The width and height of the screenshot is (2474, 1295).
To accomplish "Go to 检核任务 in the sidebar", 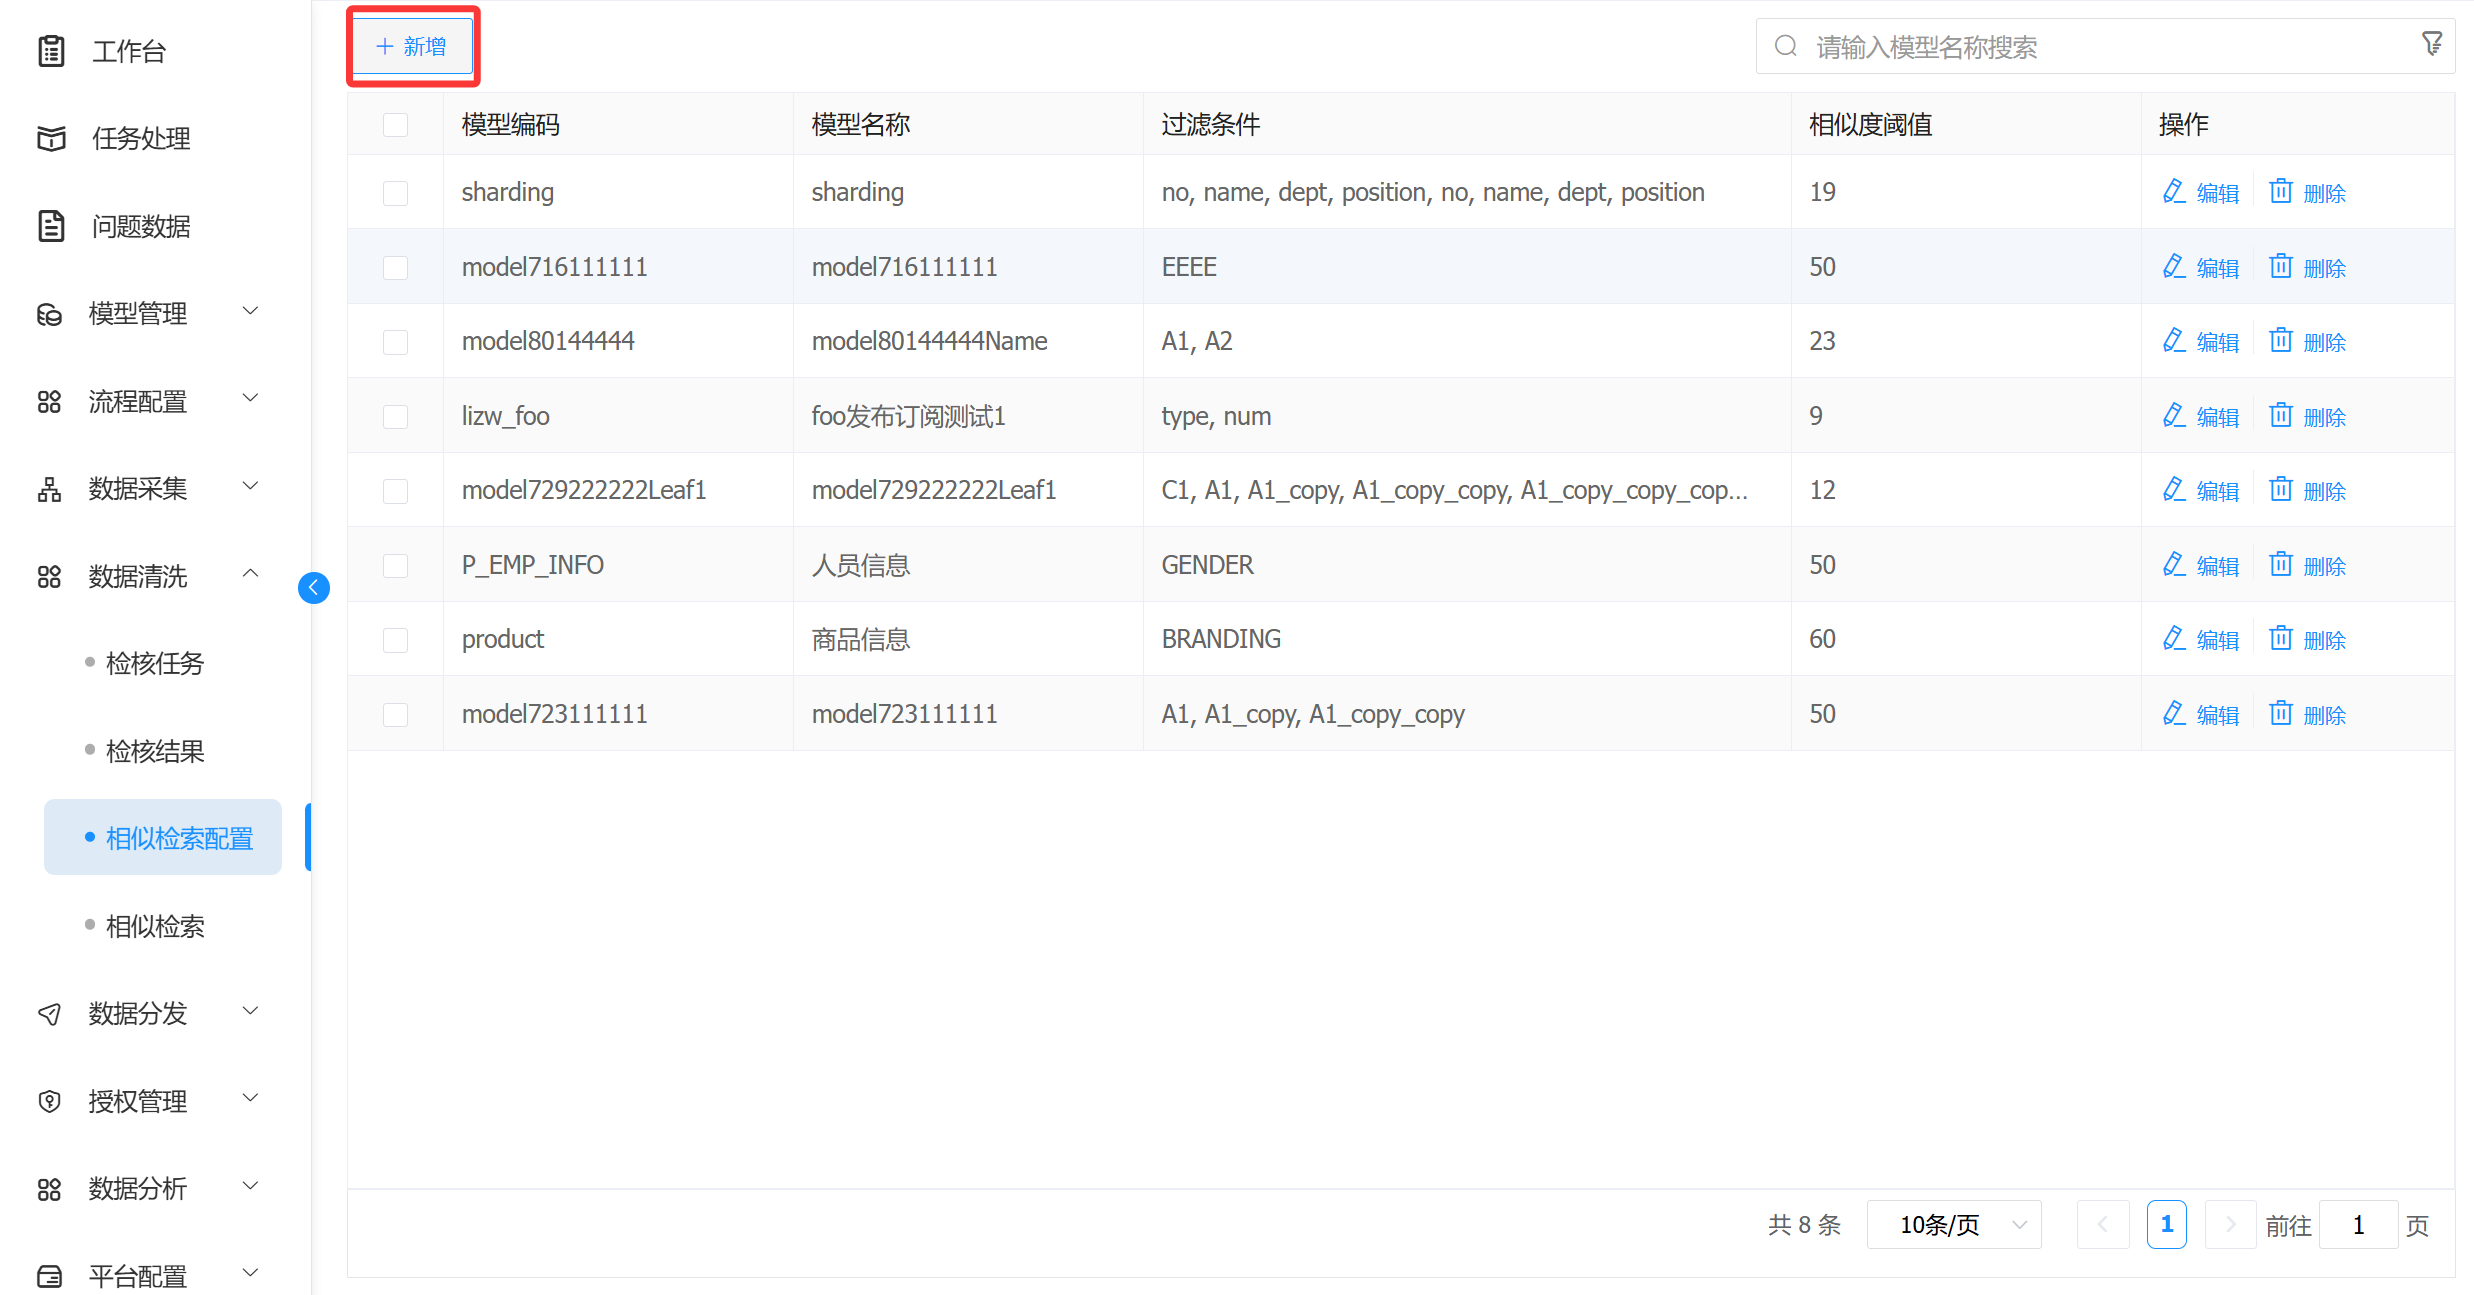I will (x=155, y=663).
